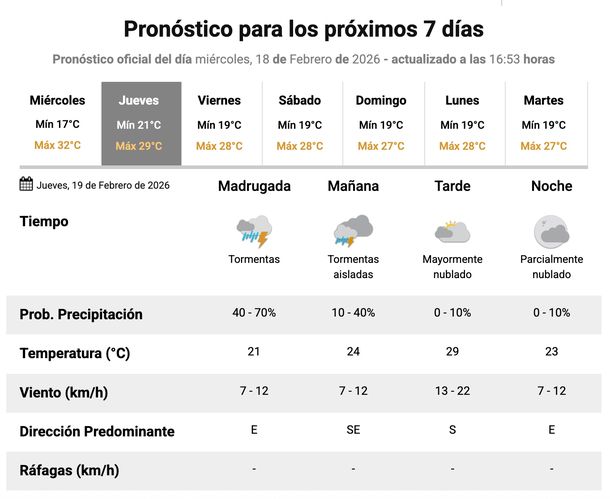
Task: Click the Ráfagas (km/h) row label
Action: [x=69, y=470]
